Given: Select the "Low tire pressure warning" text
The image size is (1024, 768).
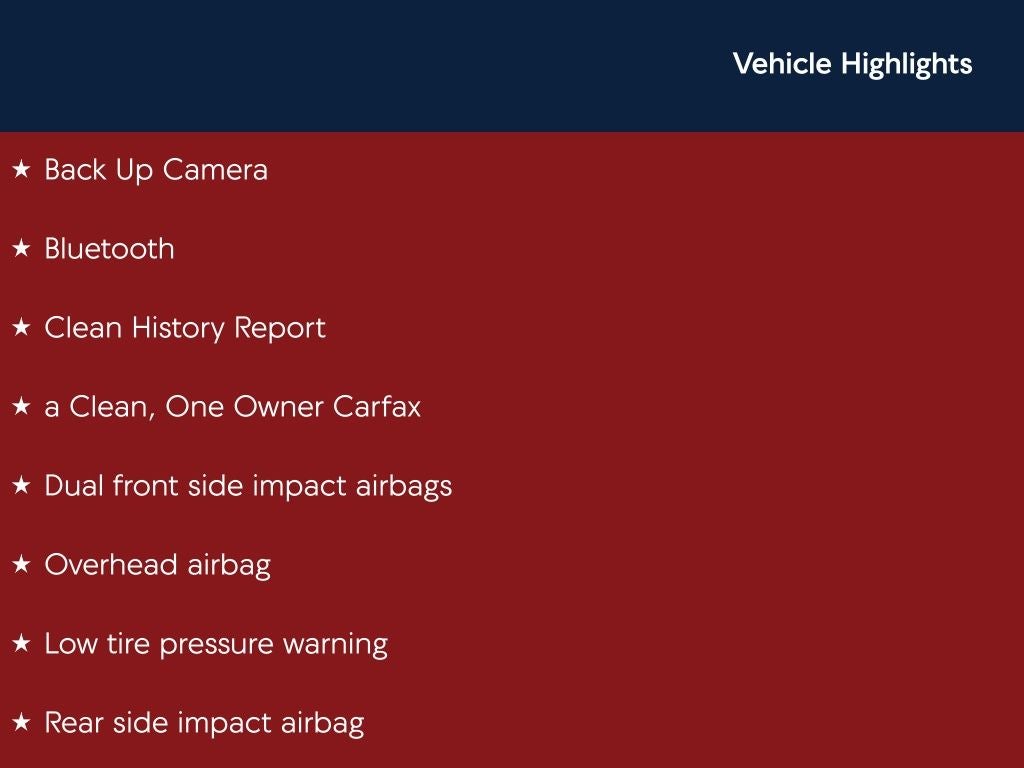Looking at the screenshot, I should click(x=216, y=644).
